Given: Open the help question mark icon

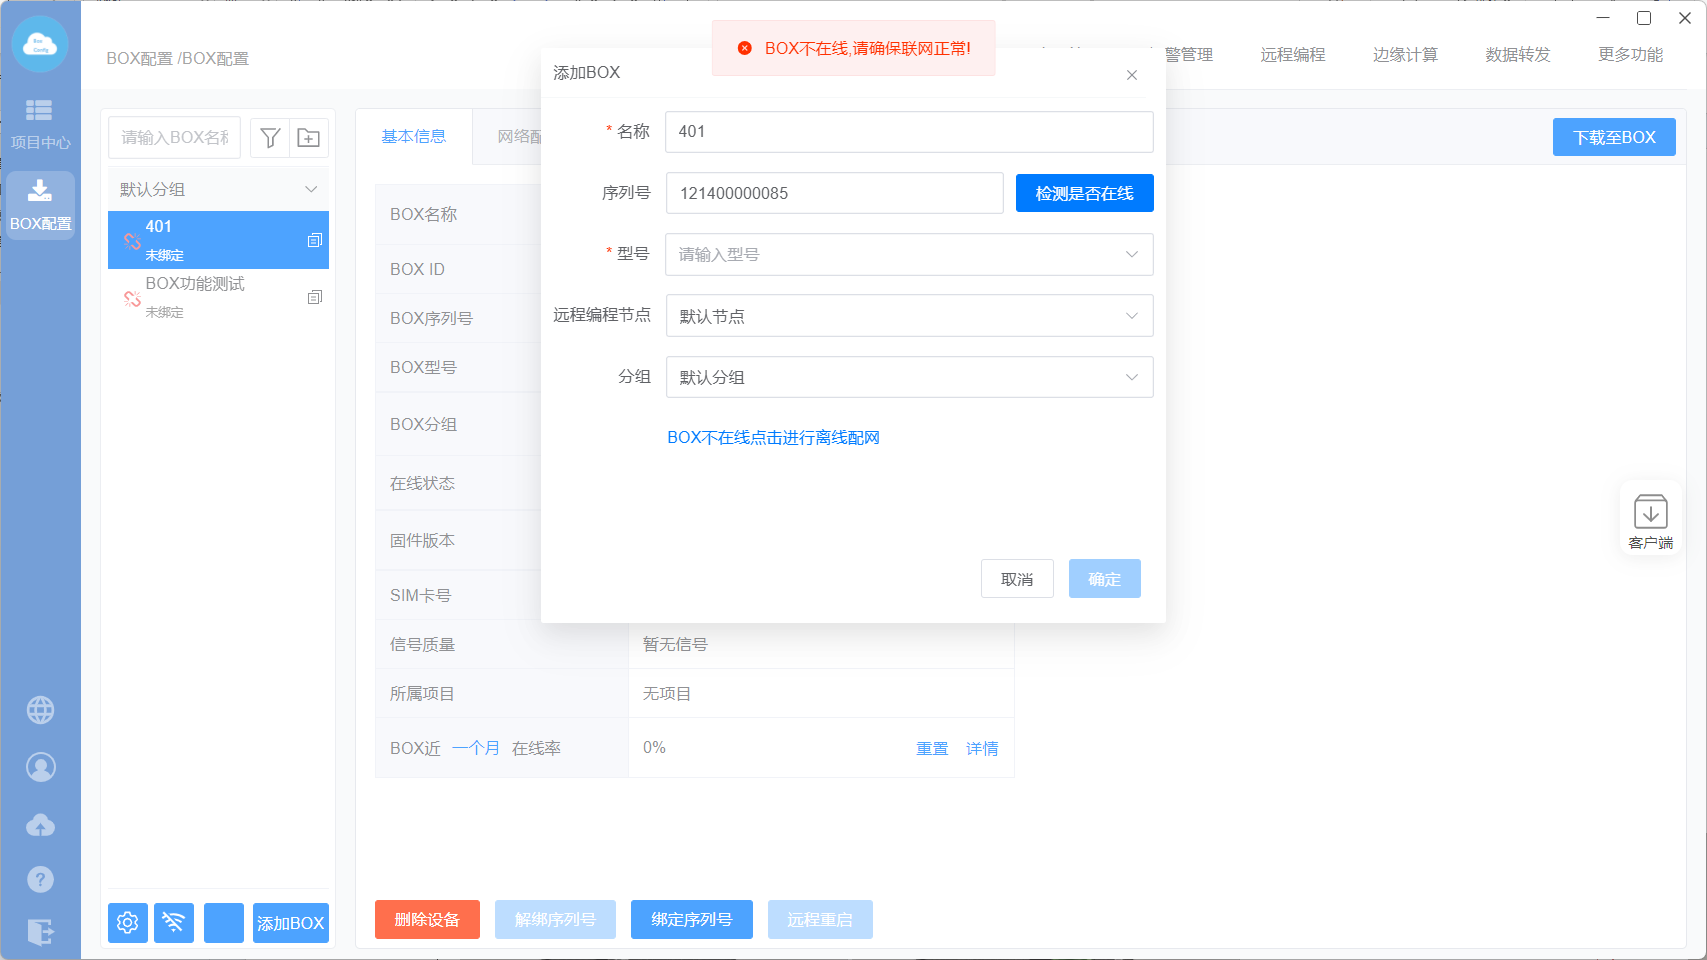Looking at the screenshot, I should tap(40, 880).
